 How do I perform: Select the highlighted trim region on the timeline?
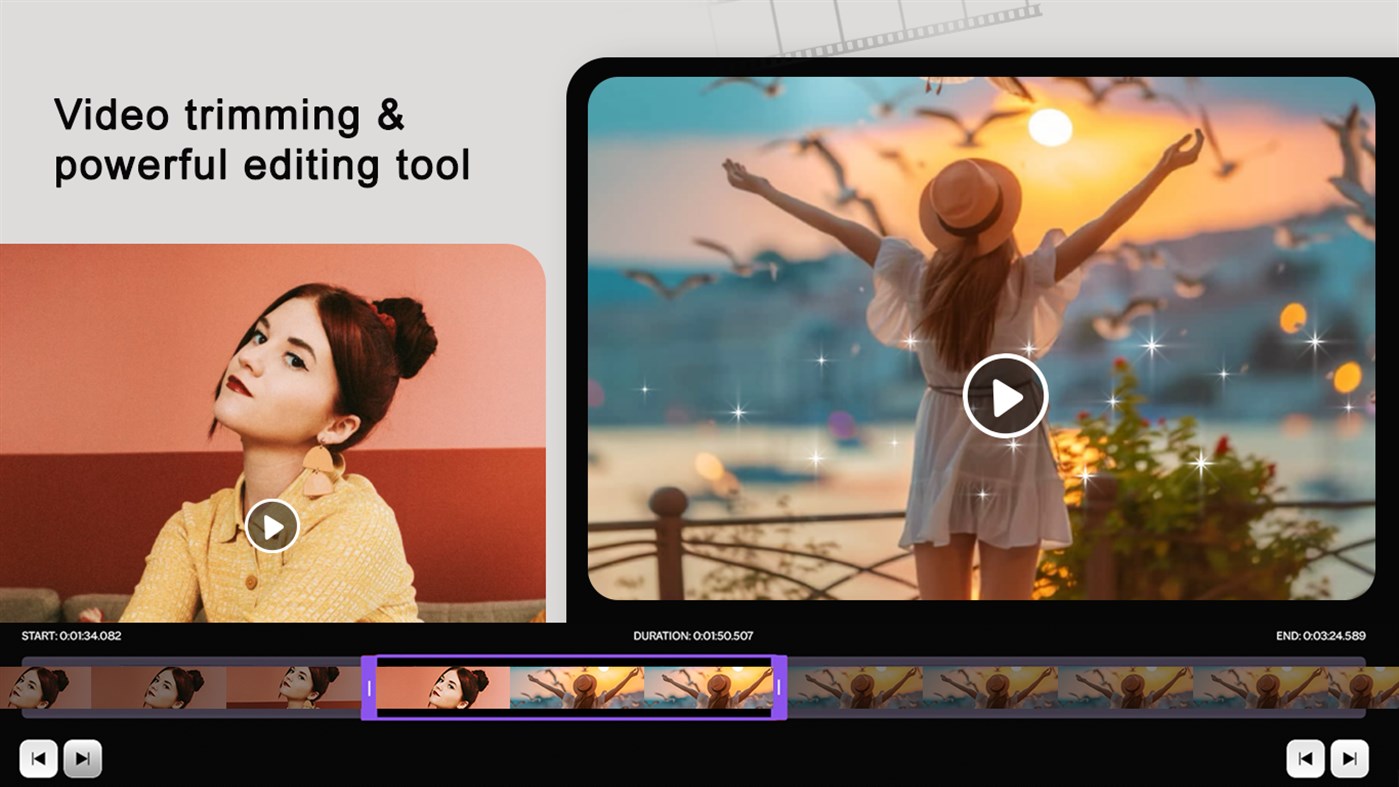pyautogui.click(x=575, y=687)
